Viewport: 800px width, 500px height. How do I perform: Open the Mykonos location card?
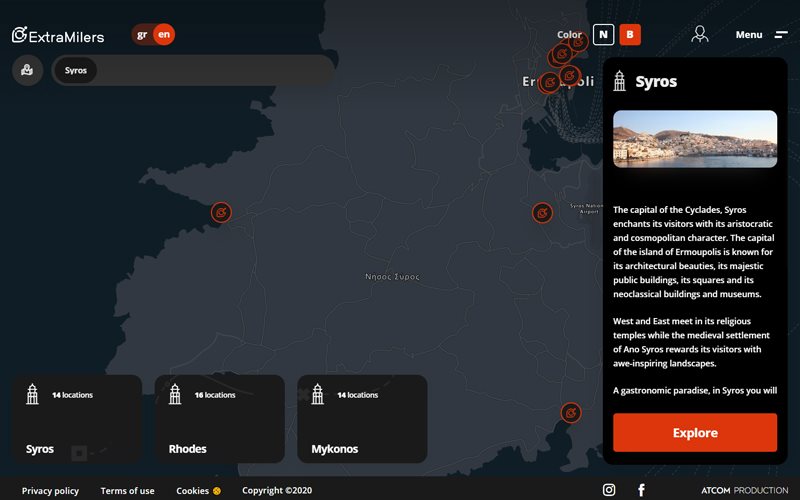click(362, 419)
